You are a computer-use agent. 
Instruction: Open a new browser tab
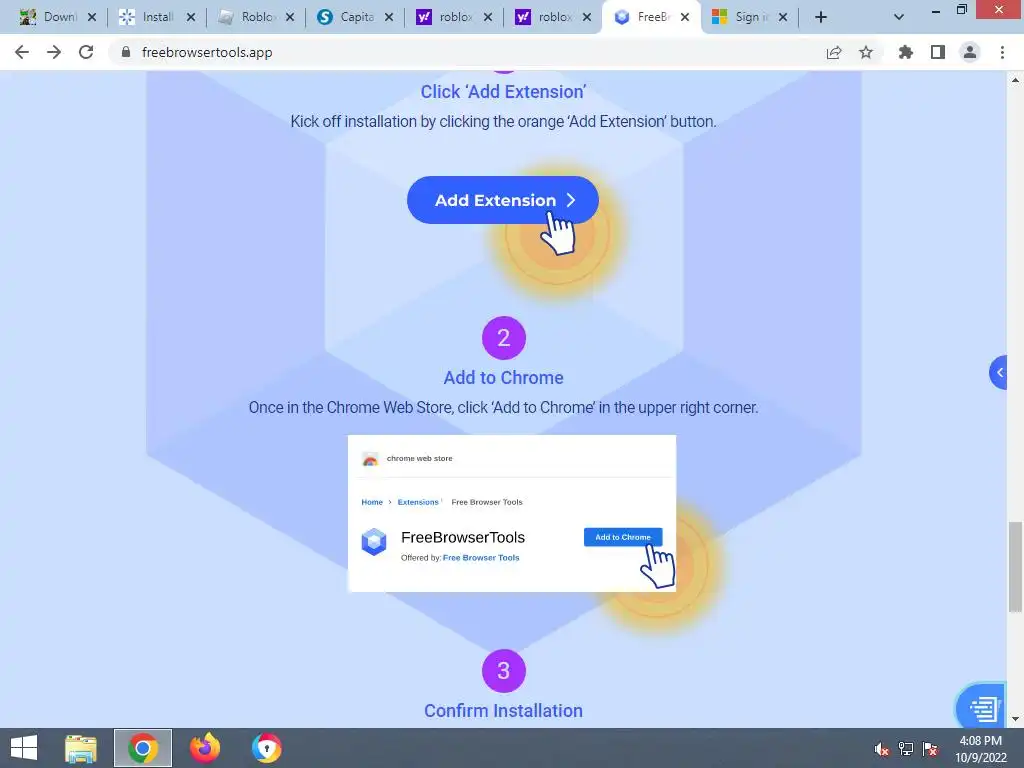tap(821, 18)
